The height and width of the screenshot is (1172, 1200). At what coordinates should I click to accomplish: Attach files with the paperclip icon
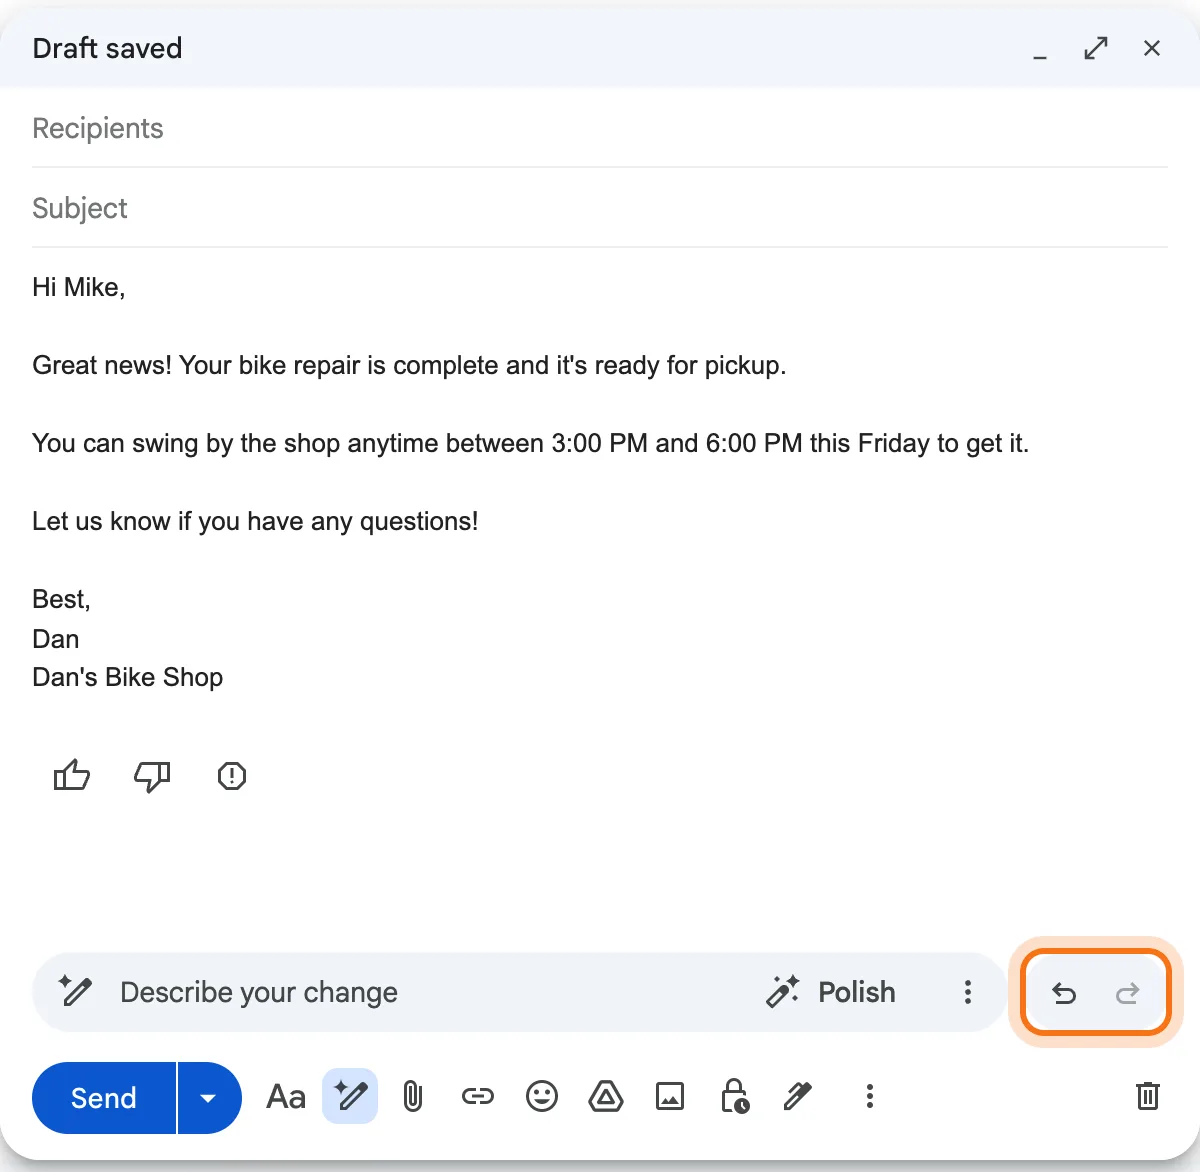click(413, 1097)
